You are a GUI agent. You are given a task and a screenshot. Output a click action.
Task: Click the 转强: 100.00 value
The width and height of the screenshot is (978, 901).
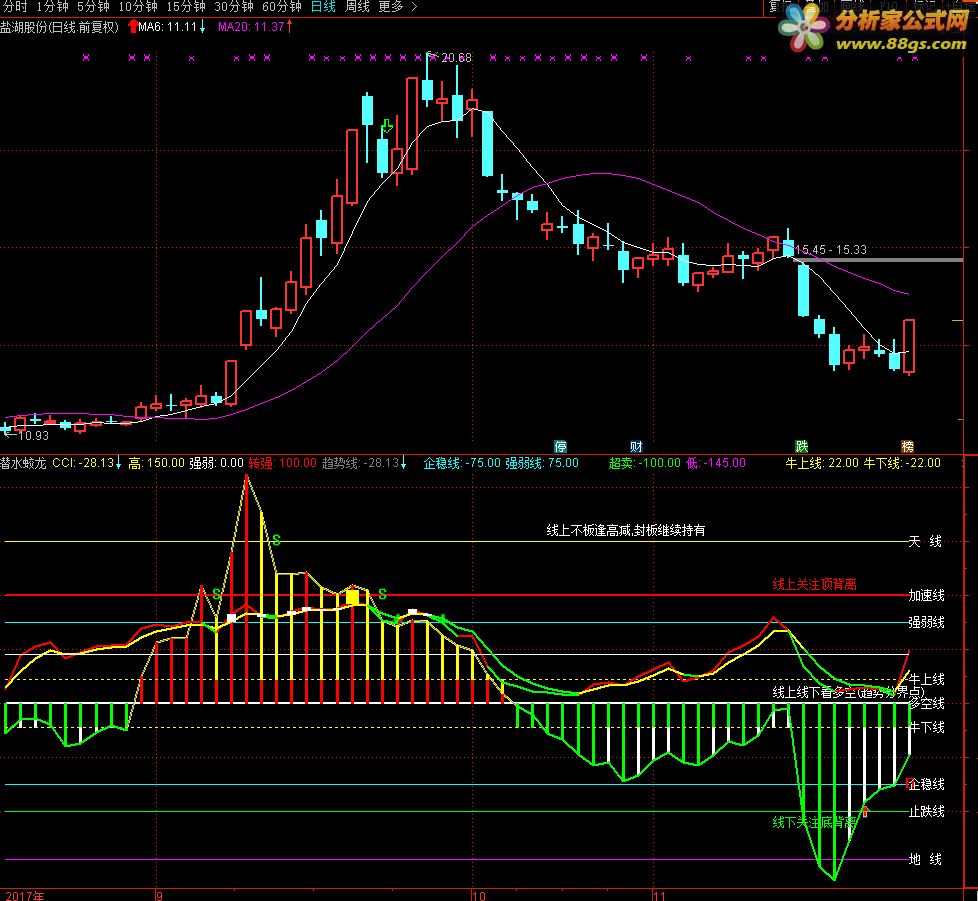(283, 463)
